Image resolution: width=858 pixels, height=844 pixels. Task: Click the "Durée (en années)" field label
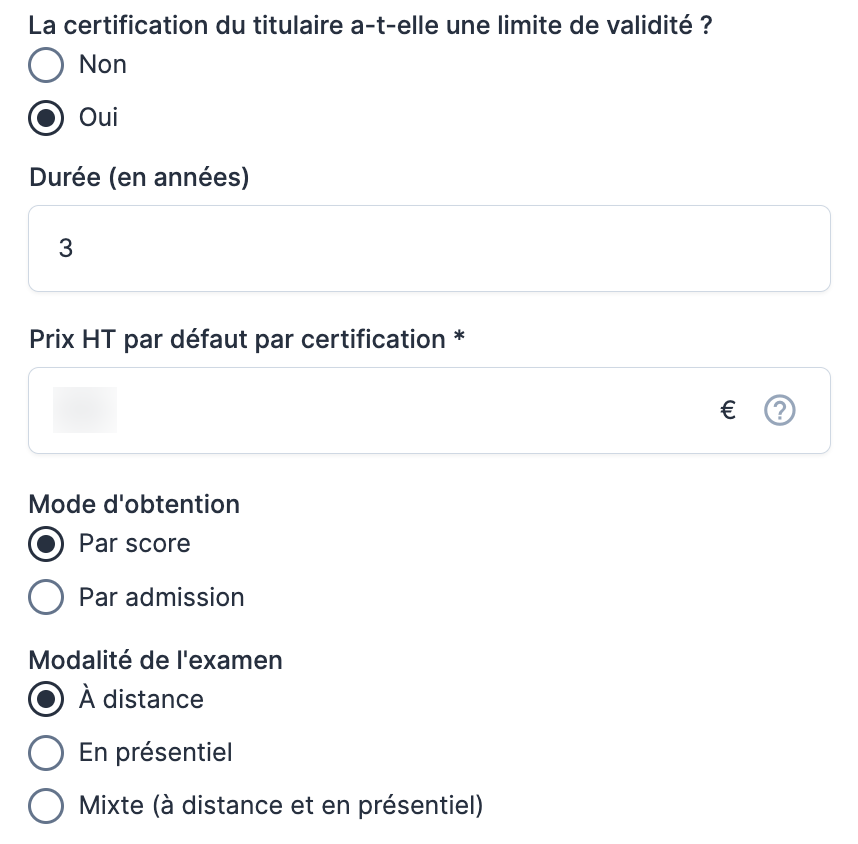(x=139, y=178)
